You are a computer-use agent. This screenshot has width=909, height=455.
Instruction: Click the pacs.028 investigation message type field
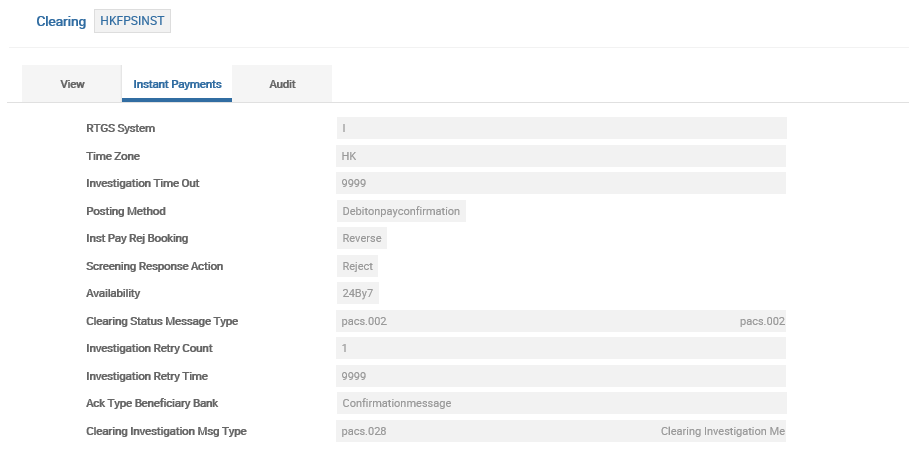point(480,431)
